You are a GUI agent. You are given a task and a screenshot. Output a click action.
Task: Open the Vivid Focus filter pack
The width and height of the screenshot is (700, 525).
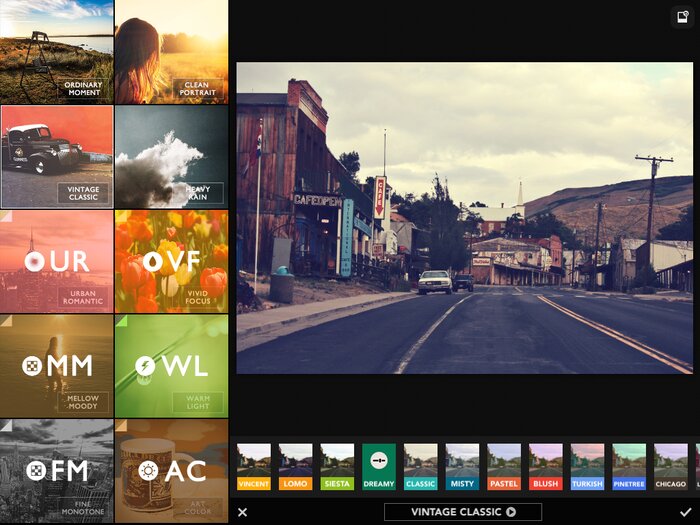(172, 261)
